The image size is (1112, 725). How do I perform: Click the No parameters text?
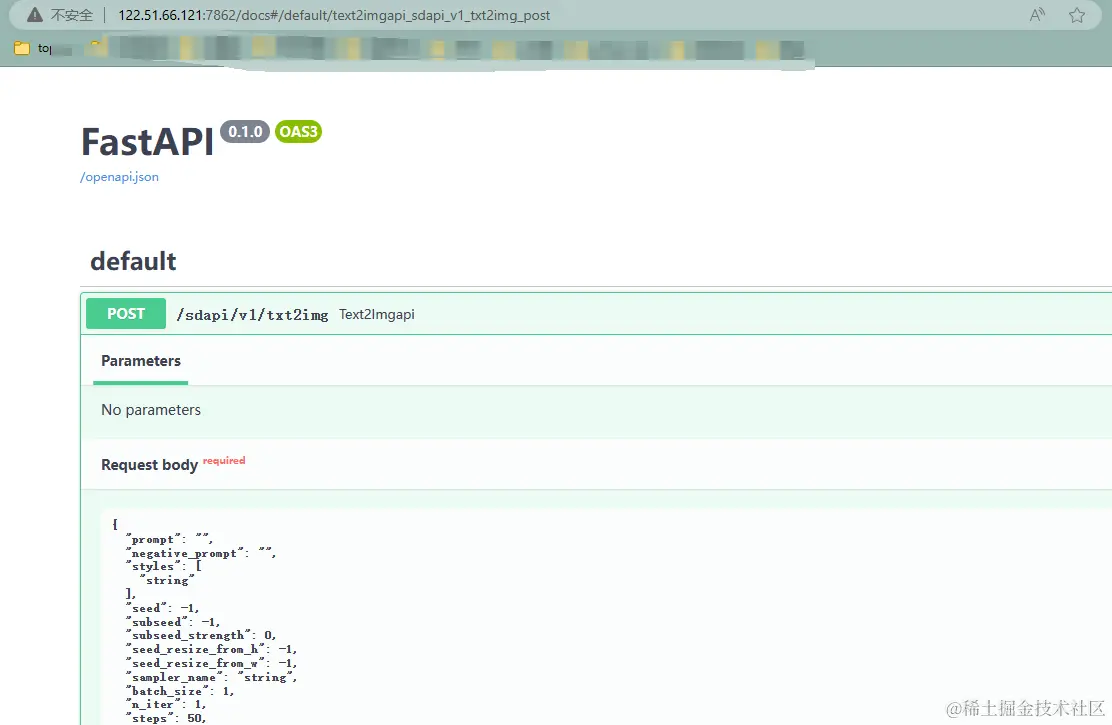151,409
